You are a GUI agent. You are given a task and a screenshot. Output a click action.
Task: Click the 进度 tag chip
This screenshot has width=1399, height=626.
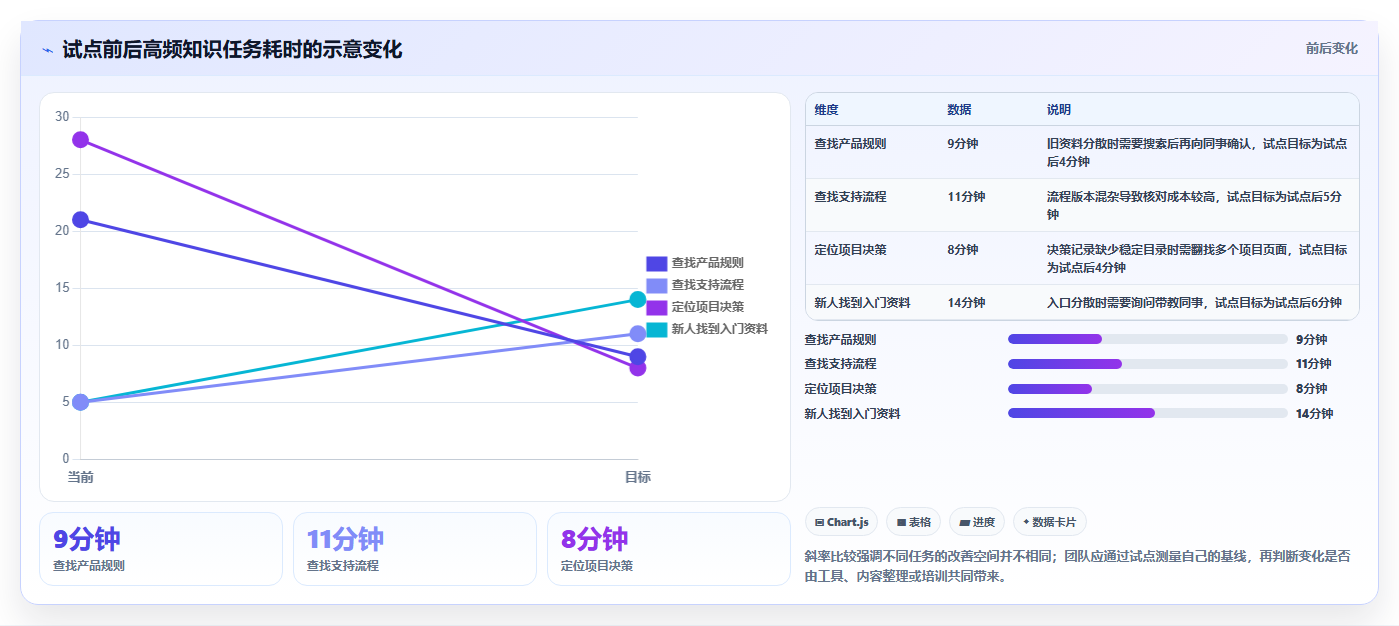pyautogui.click(x=977, y=522)
